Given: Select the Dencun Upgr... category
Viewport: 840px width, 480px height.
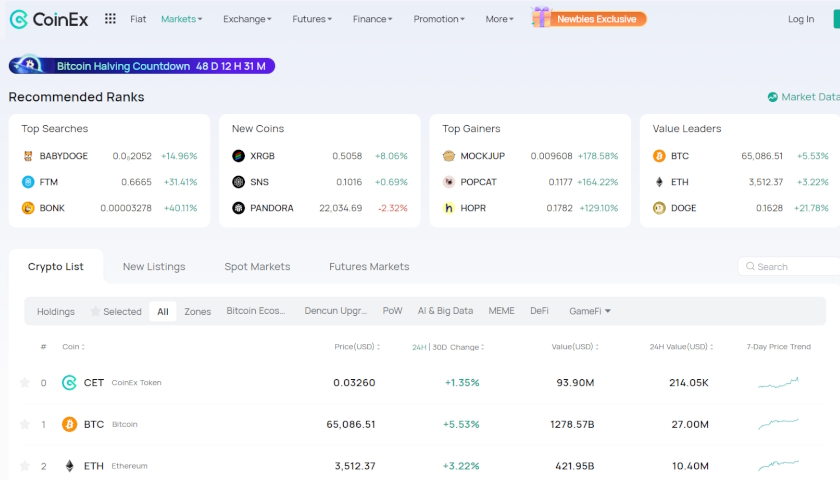Looking at the screenshot, I should point(335,311).
